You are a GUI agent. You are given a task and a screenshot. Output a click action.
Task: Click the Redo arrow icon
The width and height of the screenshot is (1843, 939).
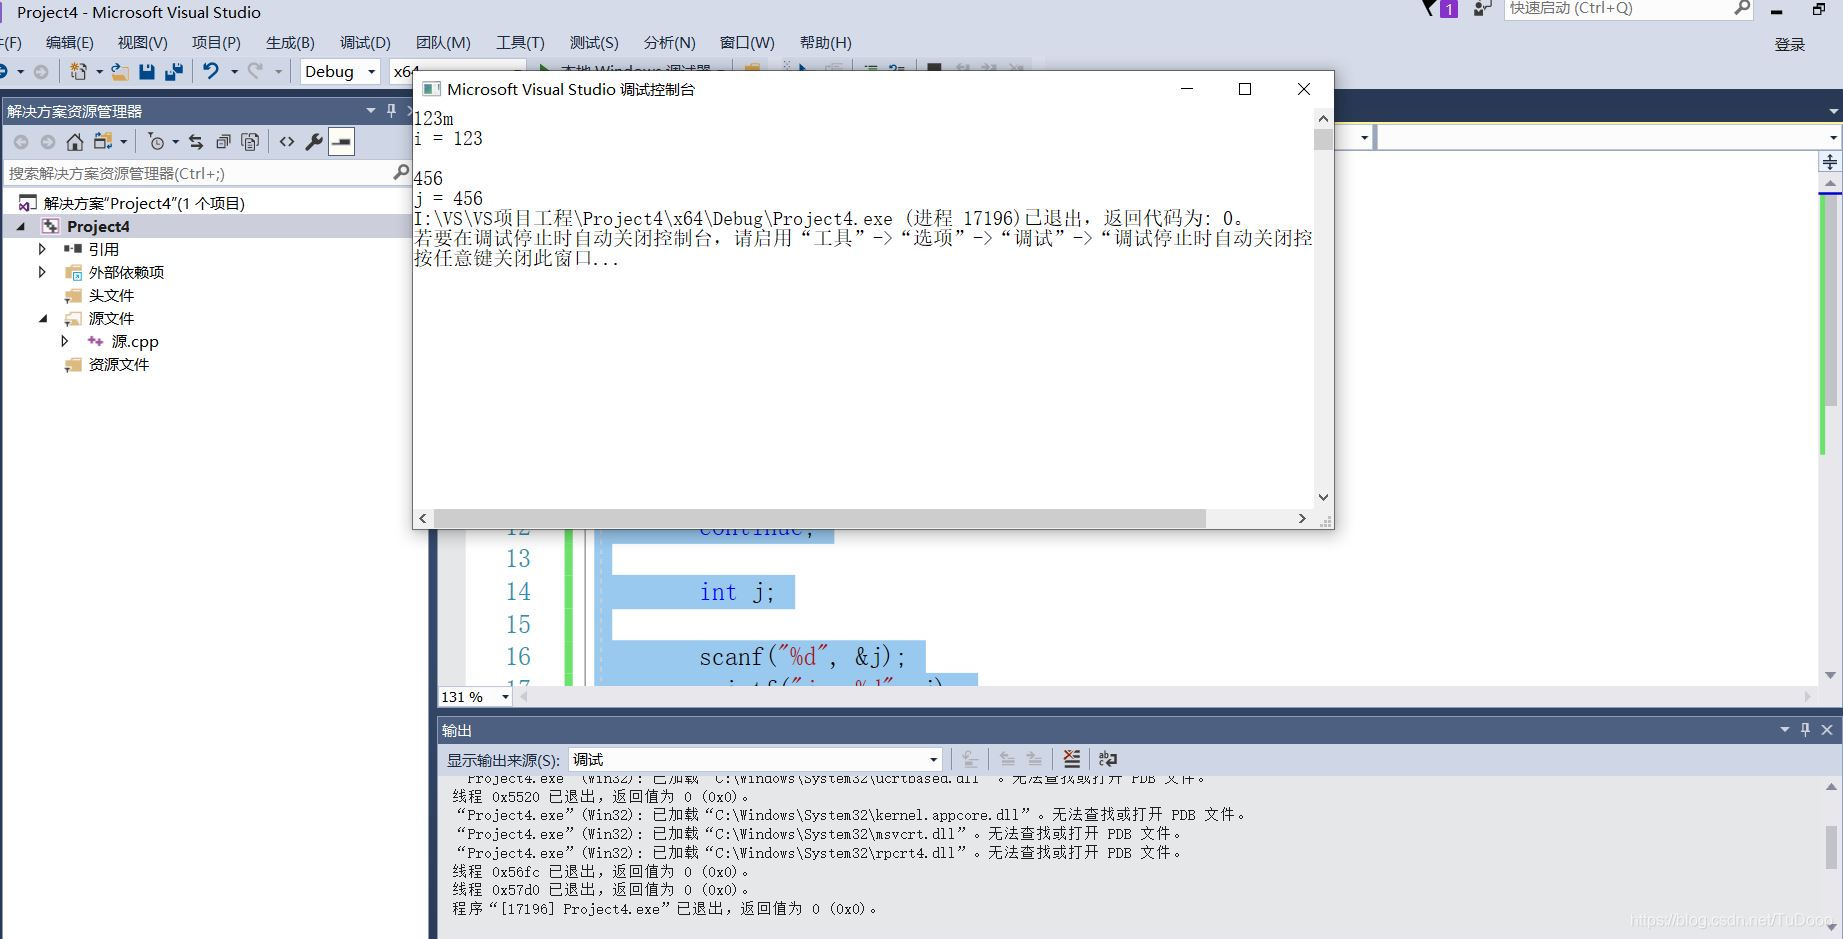(255, 71)
